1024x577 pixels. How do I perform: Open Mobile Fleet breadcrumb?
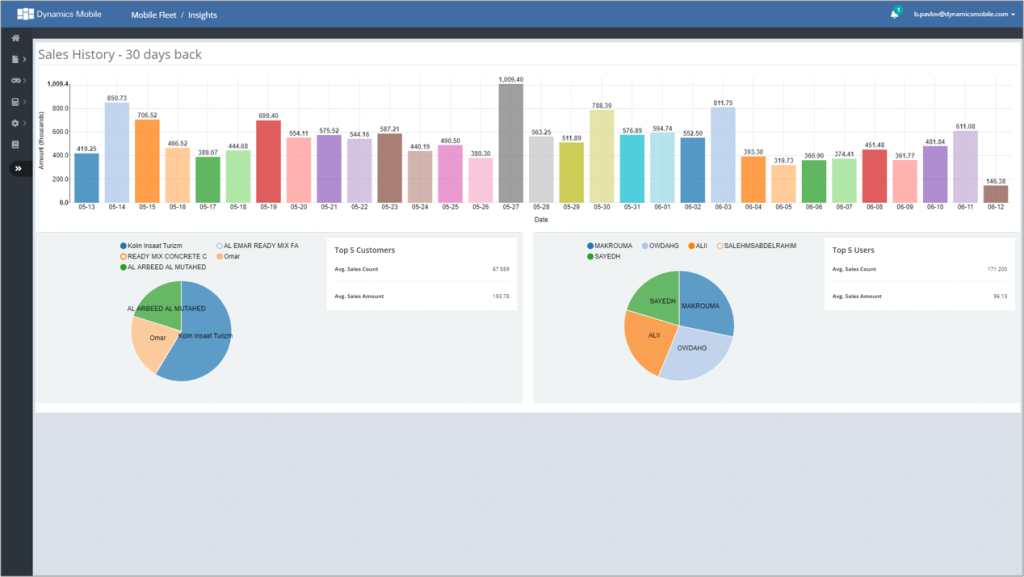click(x=153, y=15)
